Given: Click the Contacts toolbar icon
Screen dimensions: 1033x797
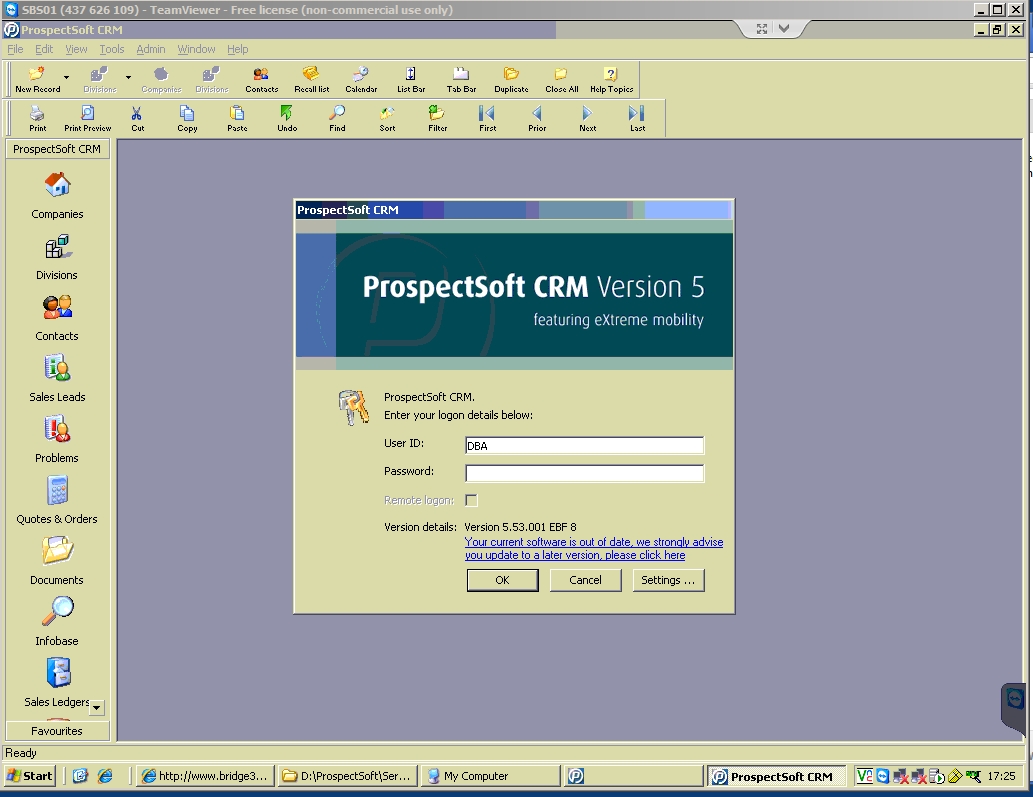Looking at the screenshot, I should (x=262, y=80).
